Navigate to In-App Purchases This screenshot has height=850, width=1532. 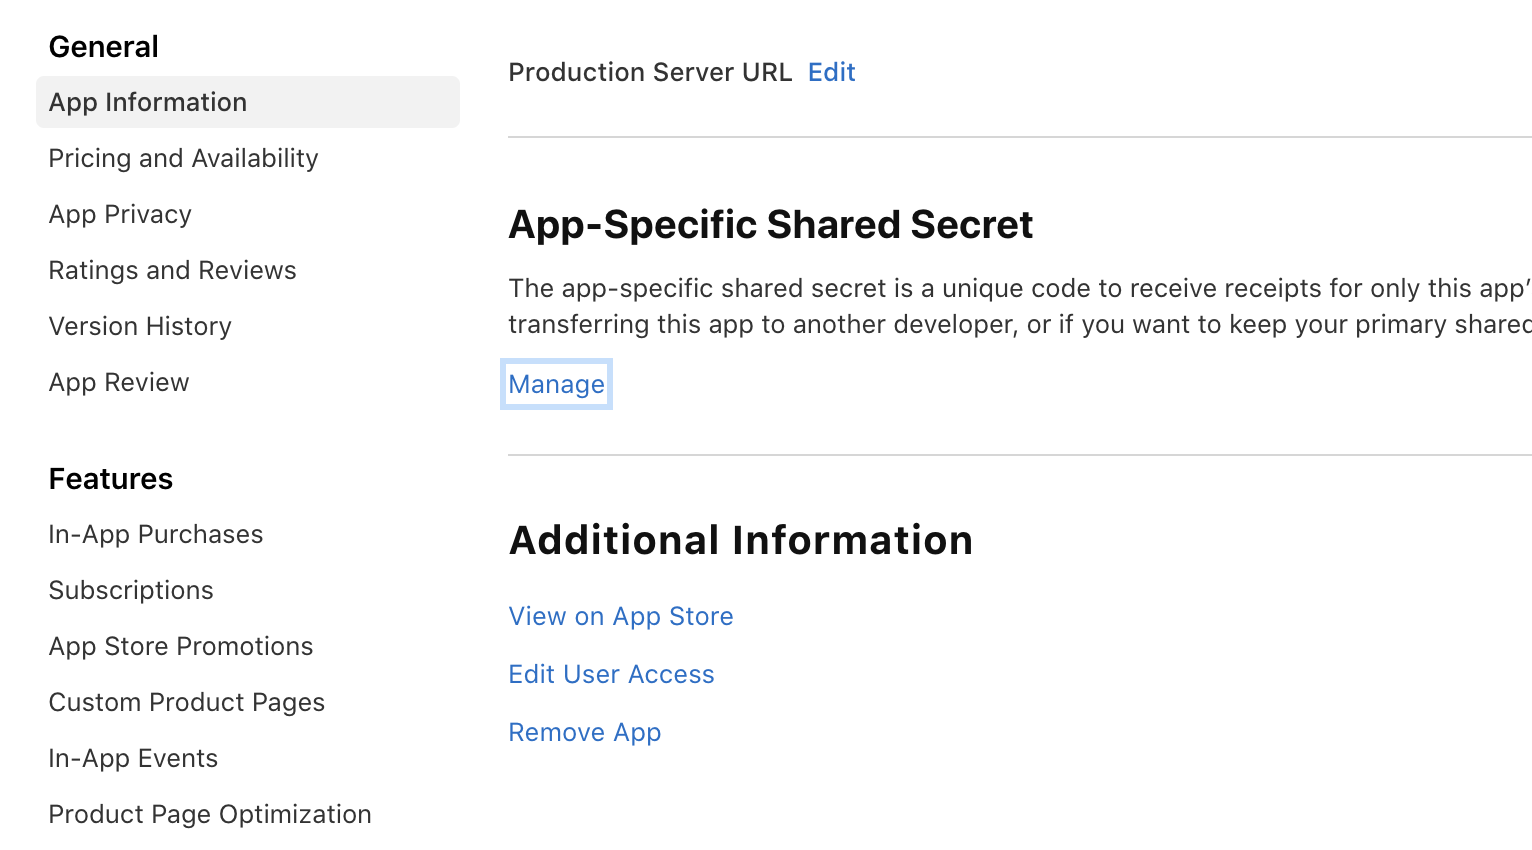pyautogui.click(x=156, y=534)
